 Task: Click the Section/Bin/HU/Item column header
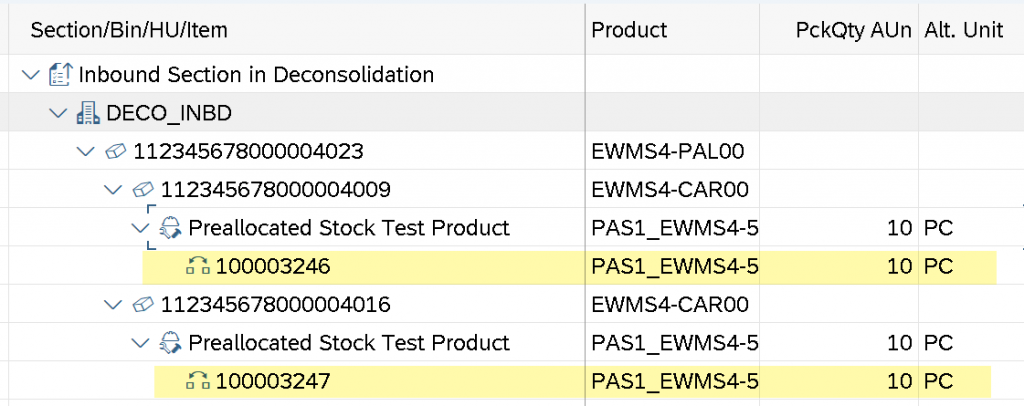129,30
